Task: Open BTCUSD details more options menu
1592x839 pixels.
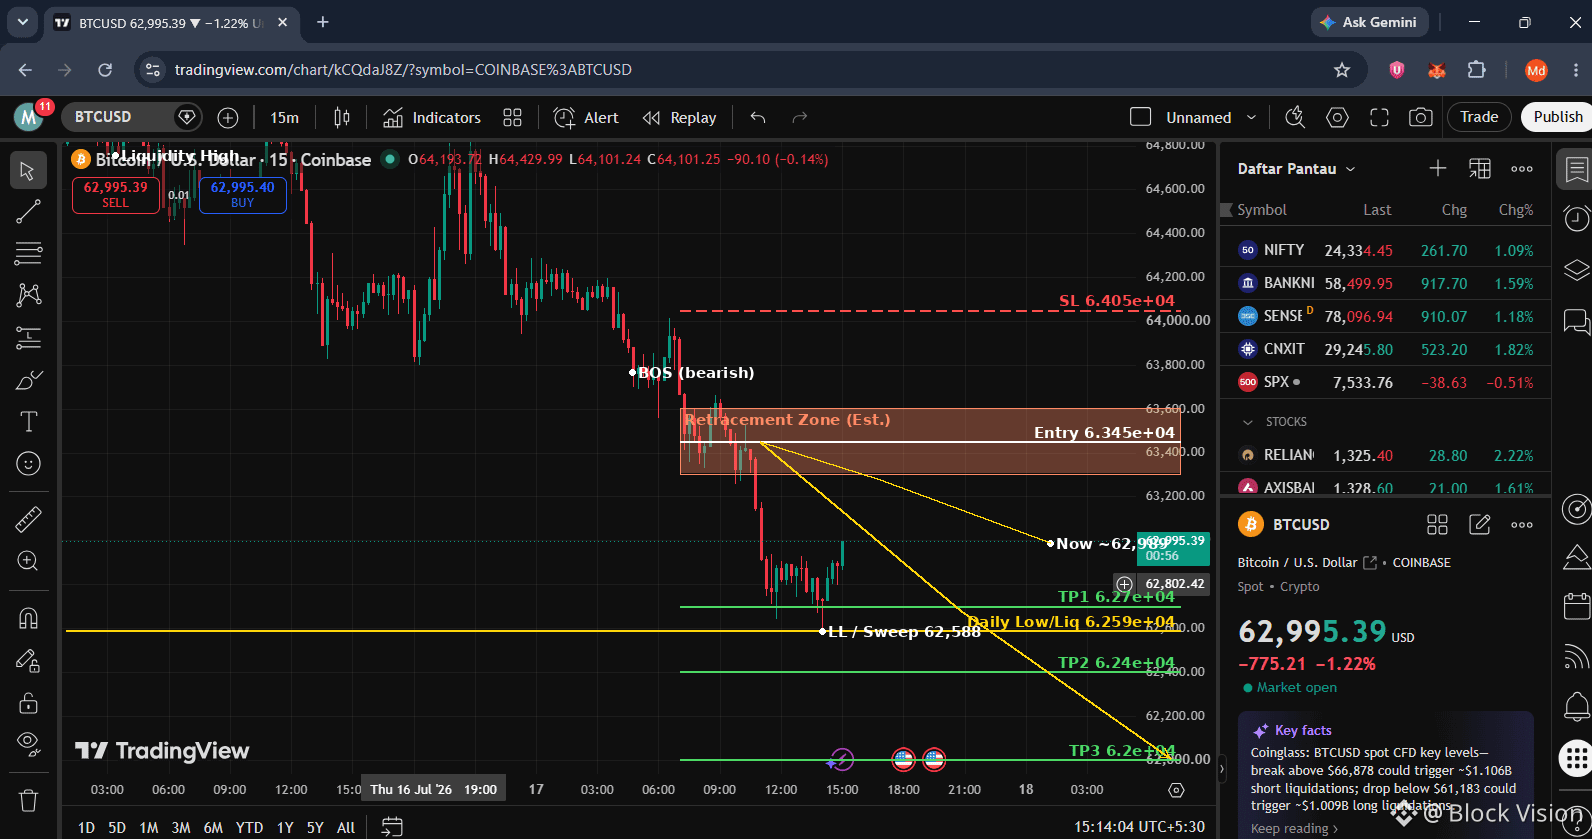Action: coord(1522,525)
